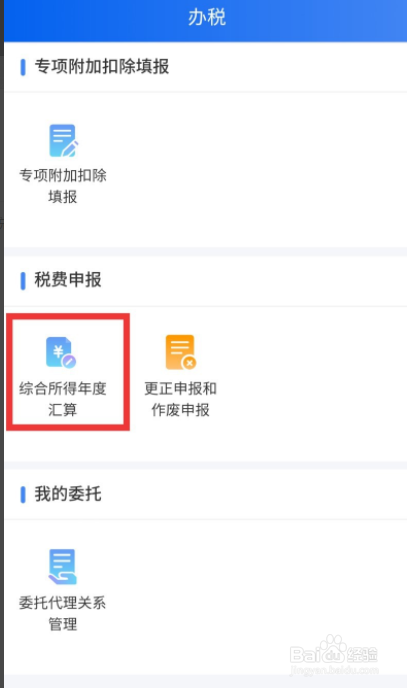Click the Baidu 经验 watermark text
Screen dimensions: 407x688
(x=362, y=655)
